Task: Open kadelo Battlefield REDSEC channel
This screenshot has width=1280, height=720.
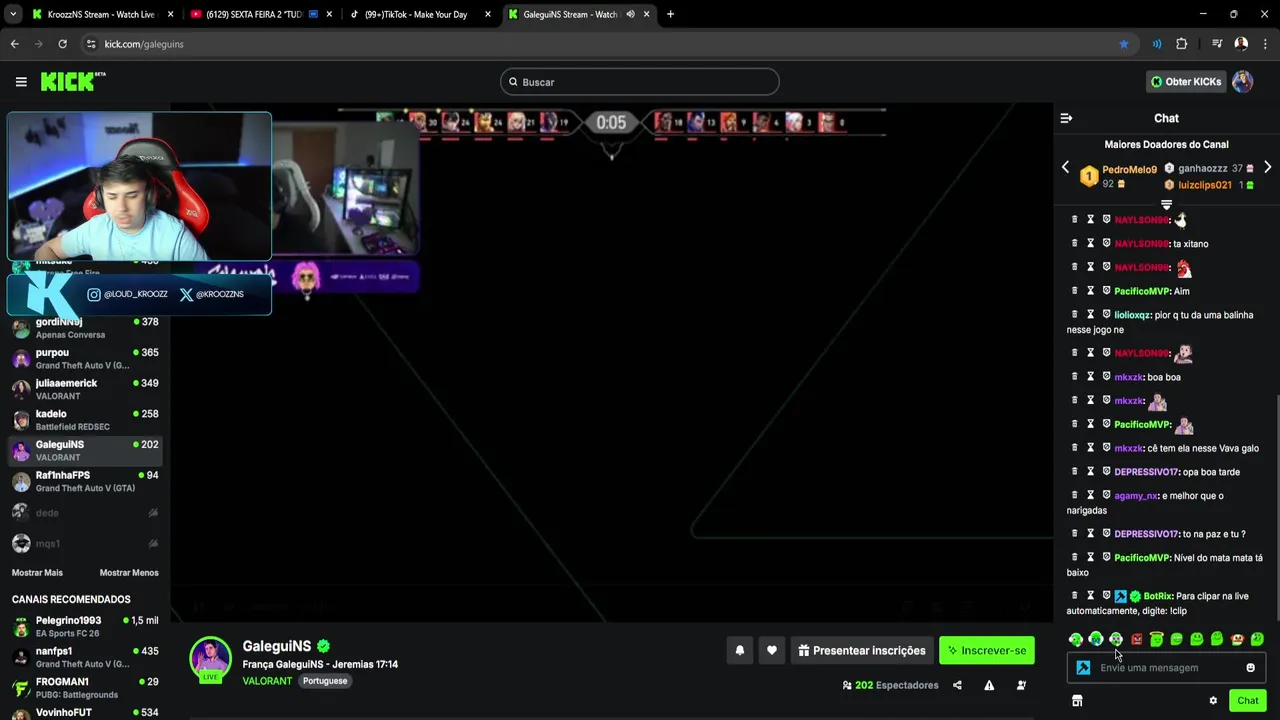Action: coord(85,420)
